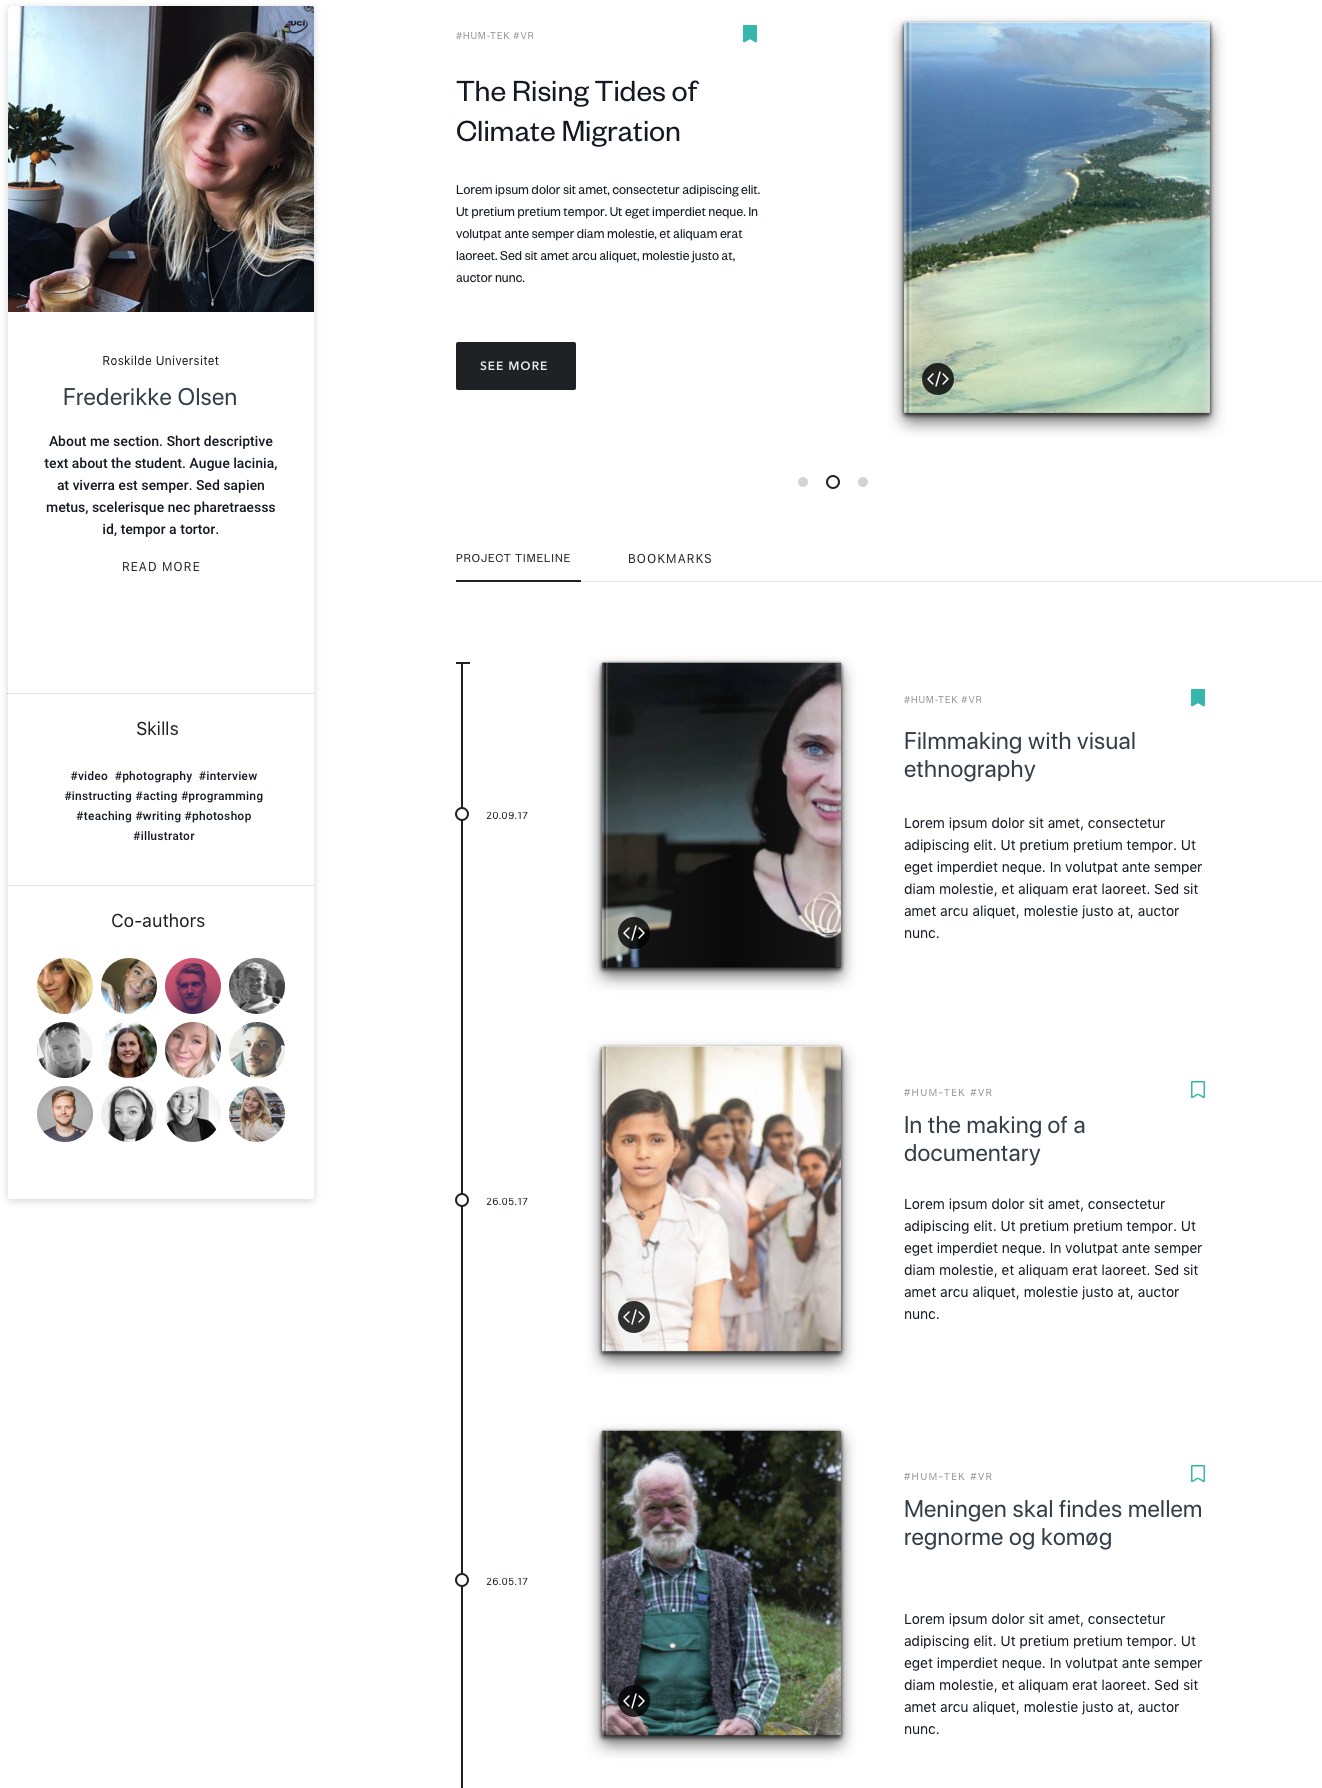The height and width of the screenshot is (1788, 1322).
Task: Open the red-tinted co-author avatar
Action: click(x=193, y=986)
